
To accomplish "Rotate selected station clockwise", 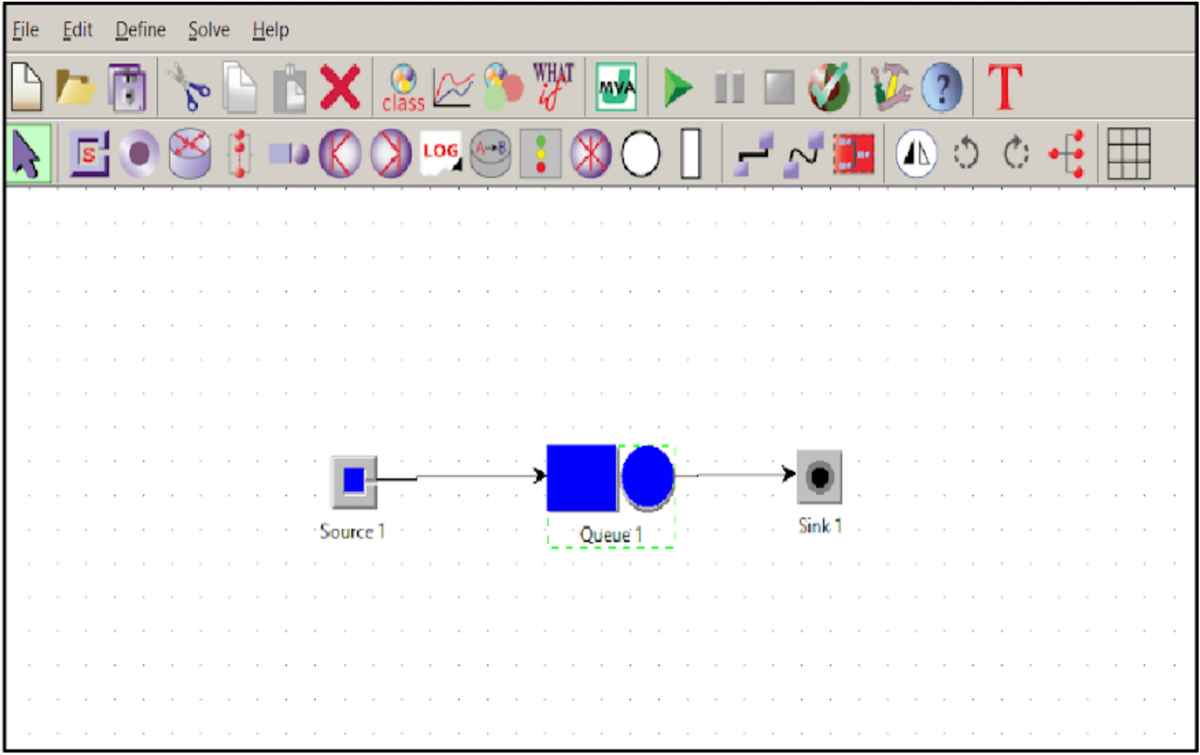I will (x=1016, y=155).
